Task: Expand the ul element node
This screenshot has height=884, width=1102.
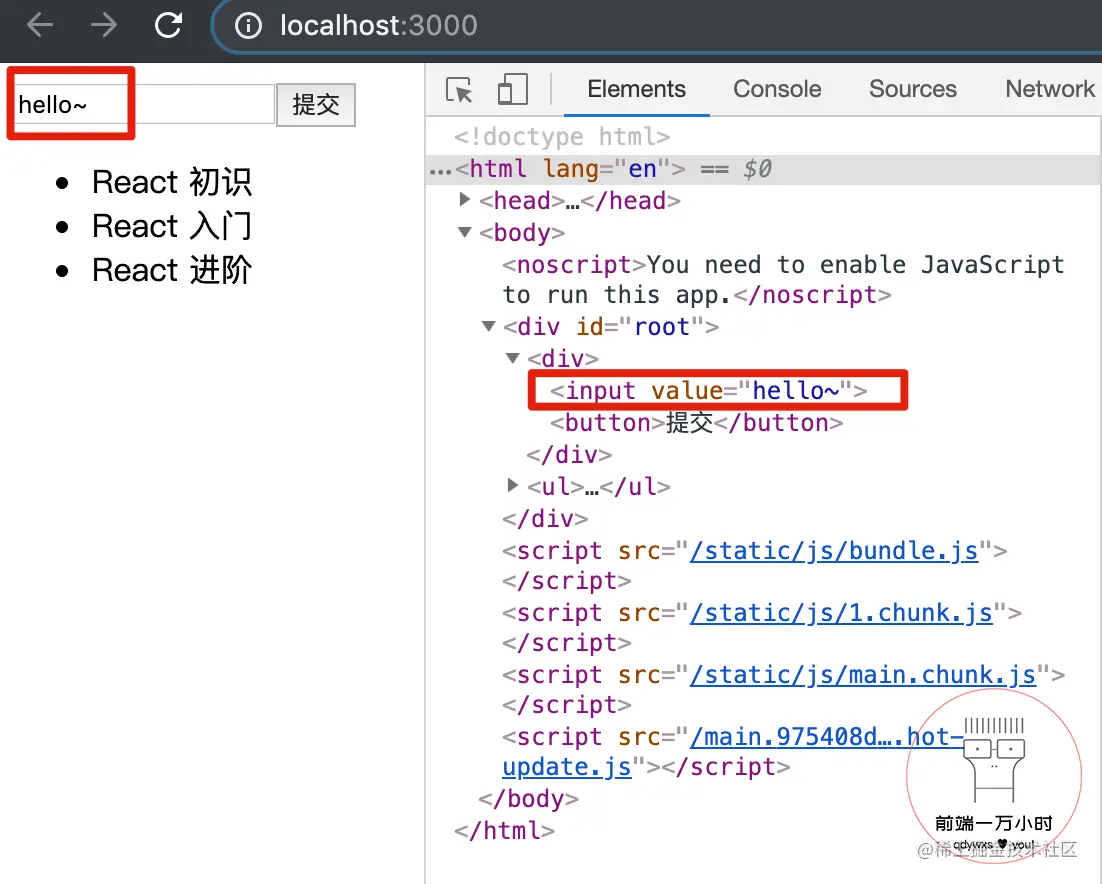Action: click(x=512, y=485)
